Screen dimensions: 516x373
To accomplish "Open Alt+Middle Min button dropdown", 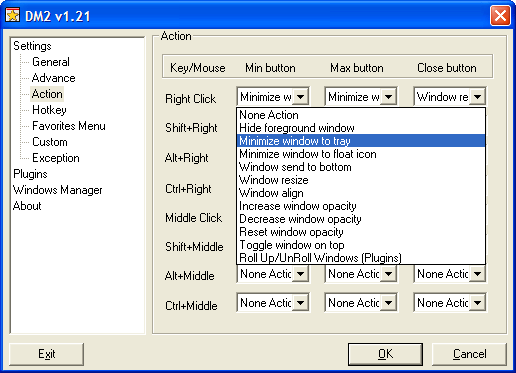I will (300, 274).
